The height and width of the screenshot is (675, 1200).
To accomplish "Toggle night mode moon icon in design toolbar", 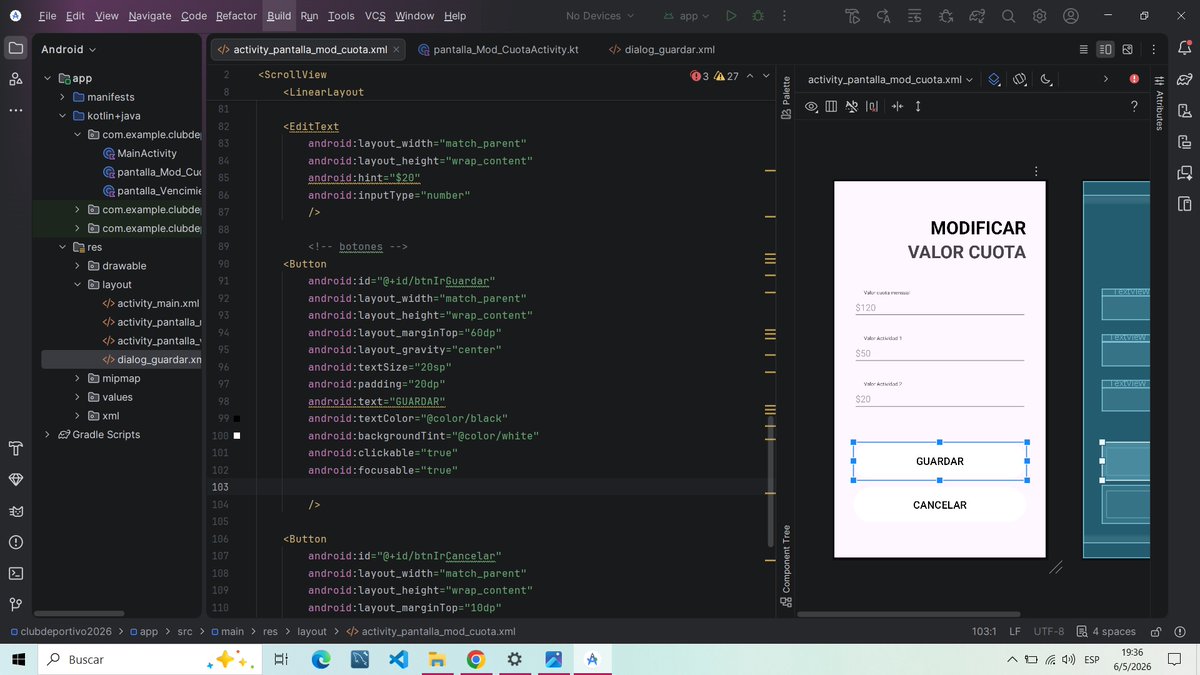I will (x=1046, y=79).
